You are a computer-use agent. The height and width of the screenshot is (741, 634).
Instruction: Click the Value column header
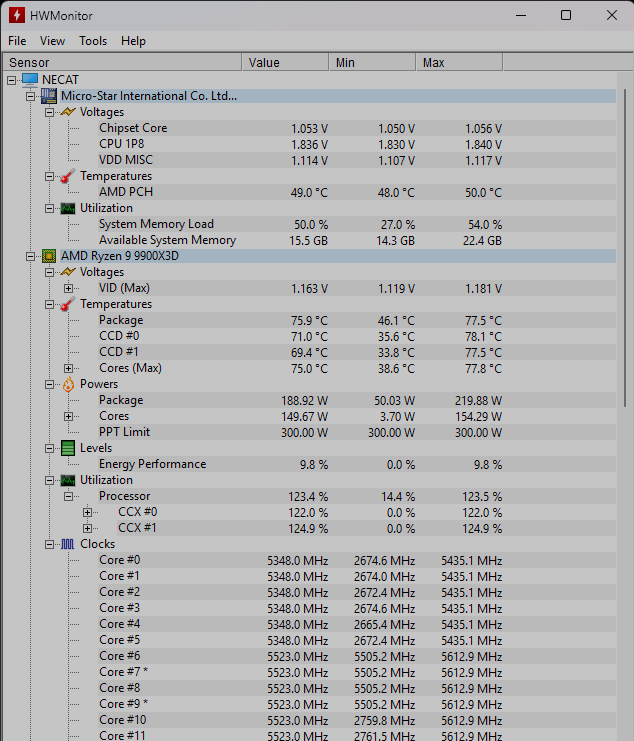pyautogui.click(x=285, y=62)
